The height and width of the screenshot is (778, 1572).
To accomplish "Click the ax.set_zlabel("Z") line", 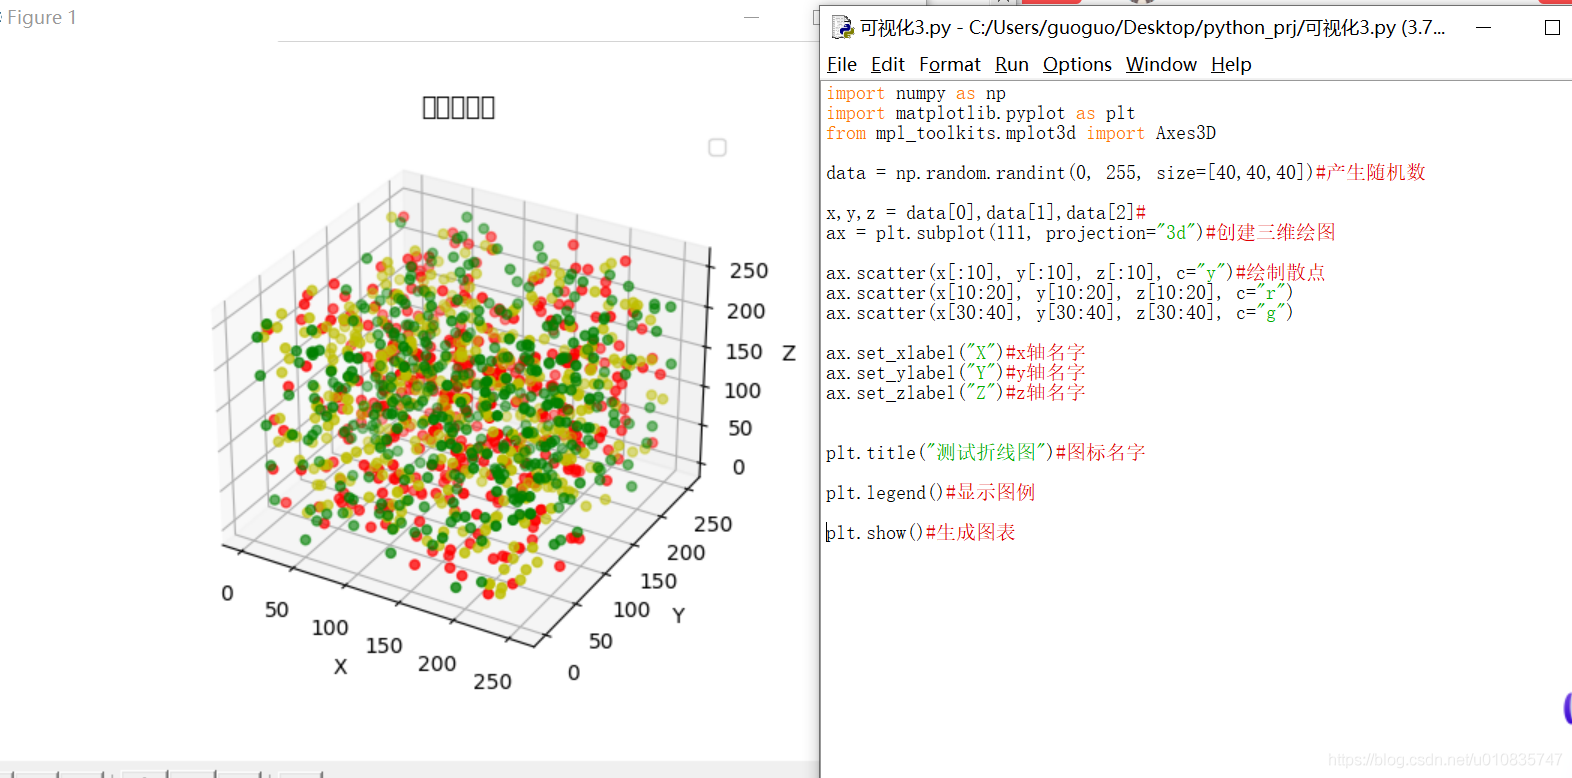I will pos(956,393).
